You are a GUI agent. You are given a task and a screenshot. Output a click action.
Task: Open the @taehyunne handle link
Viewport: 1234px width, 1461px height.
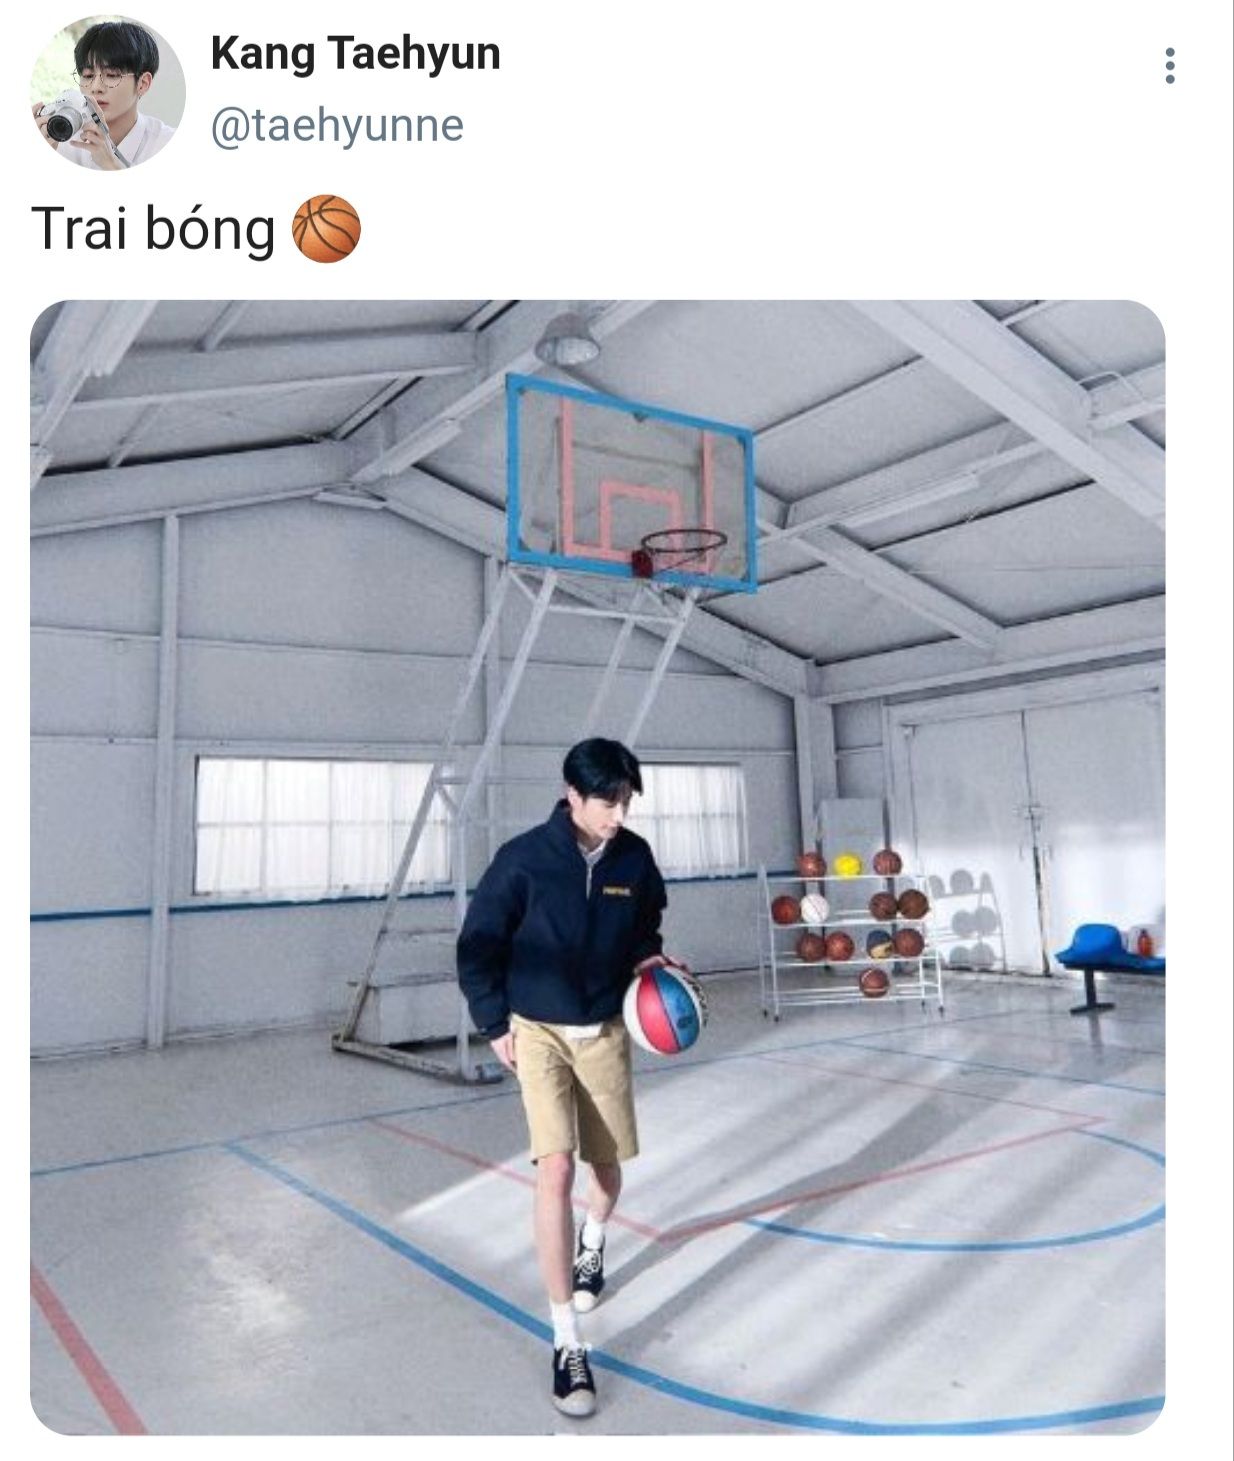(x=337, y=127)
